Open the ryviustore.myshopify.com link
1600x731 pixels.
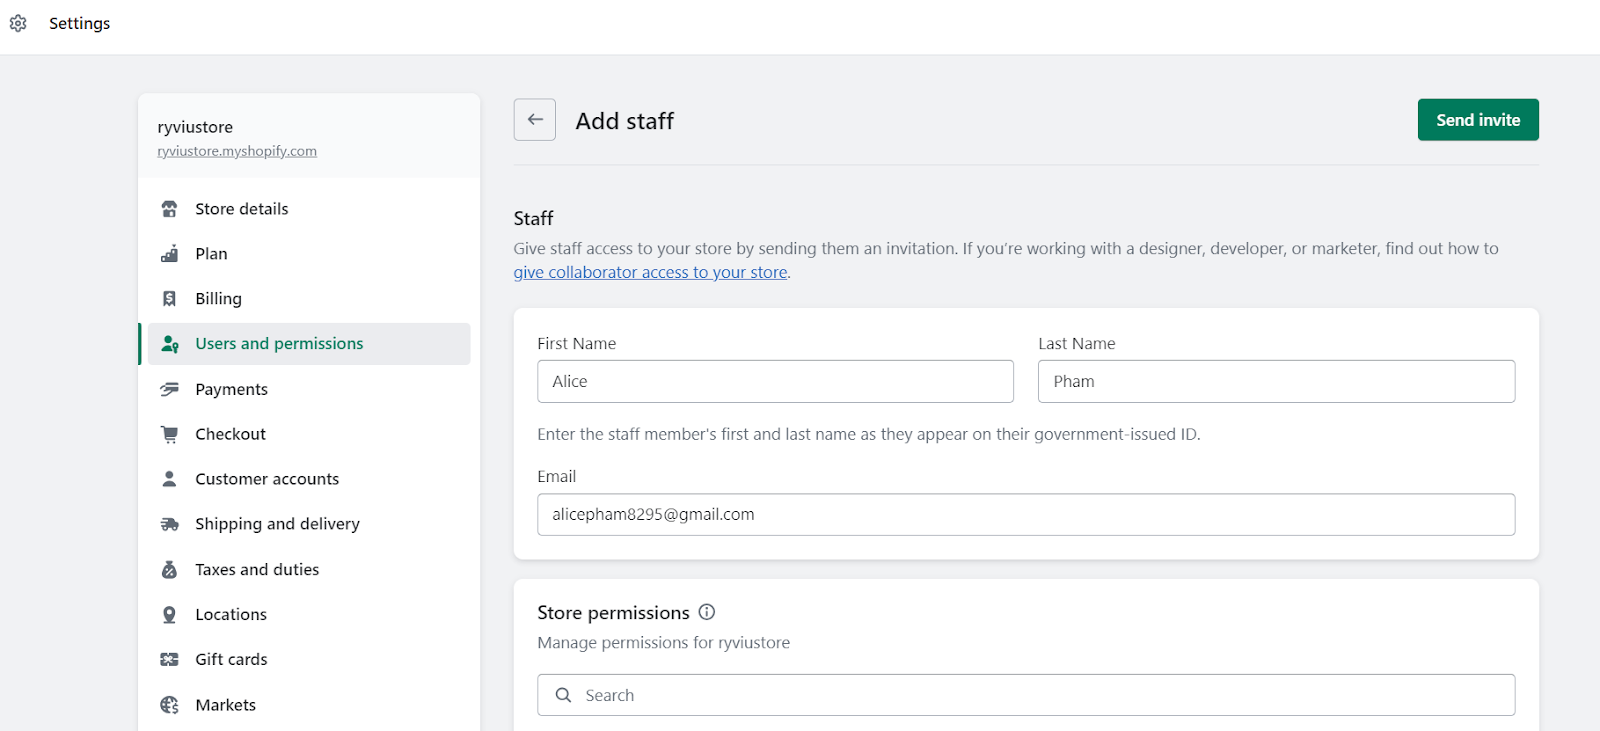pos(237,151)
